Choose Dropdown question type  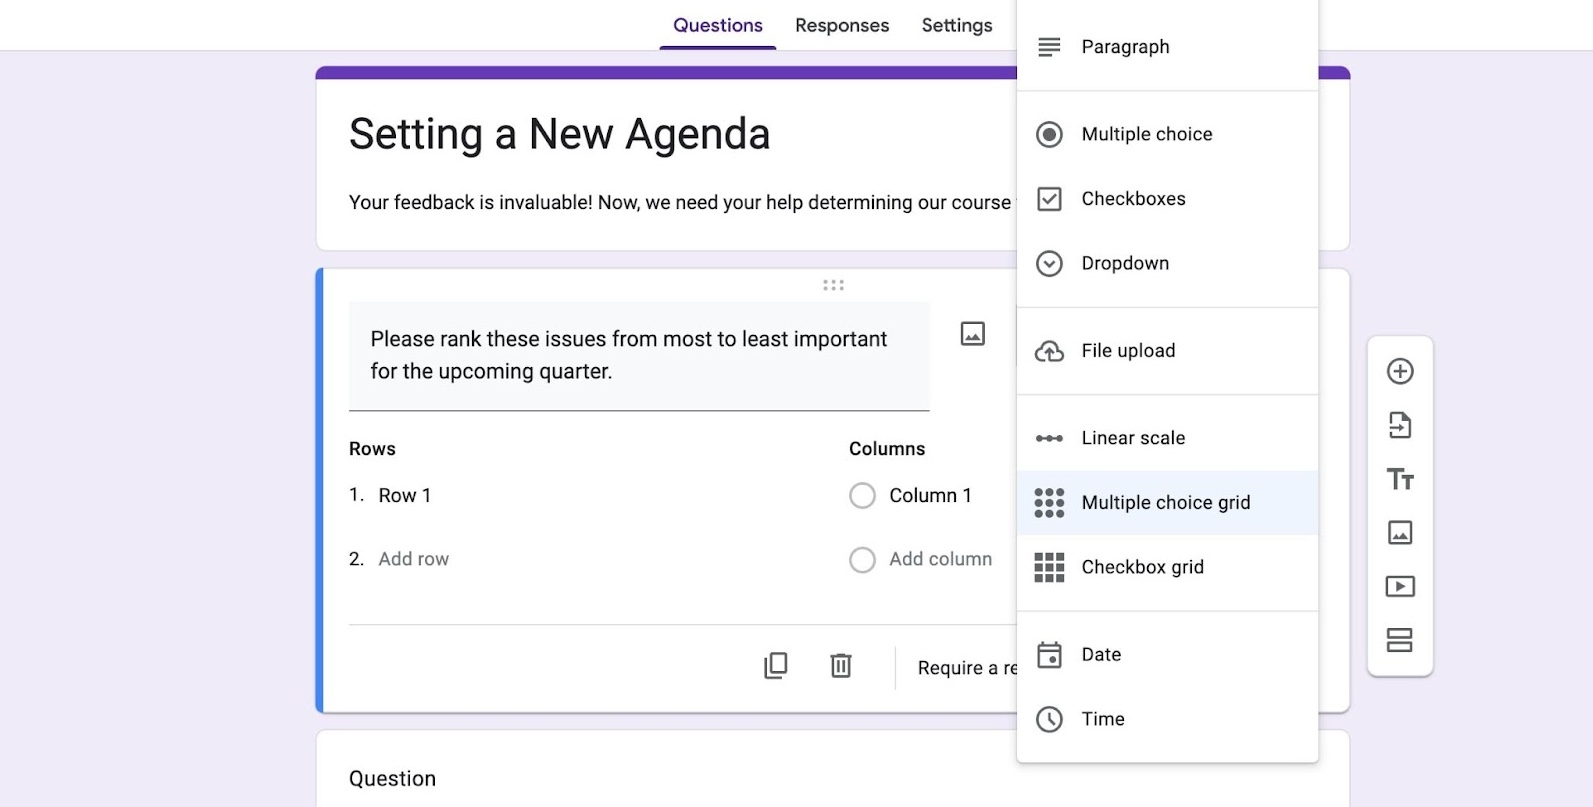click(1125, 264)
